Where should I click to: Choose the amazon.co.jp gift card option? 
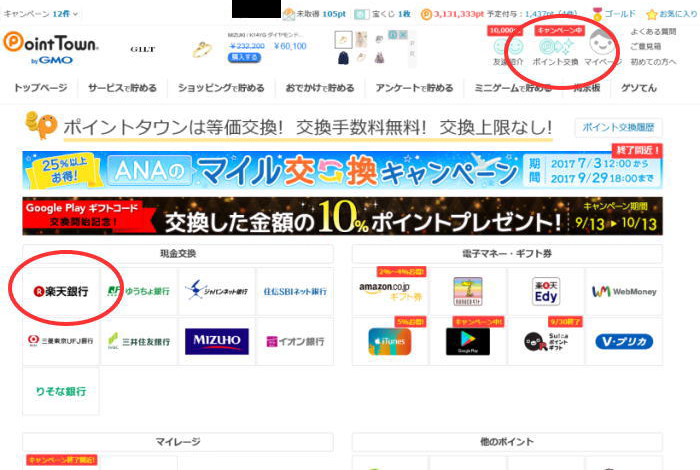coord(390,291)
